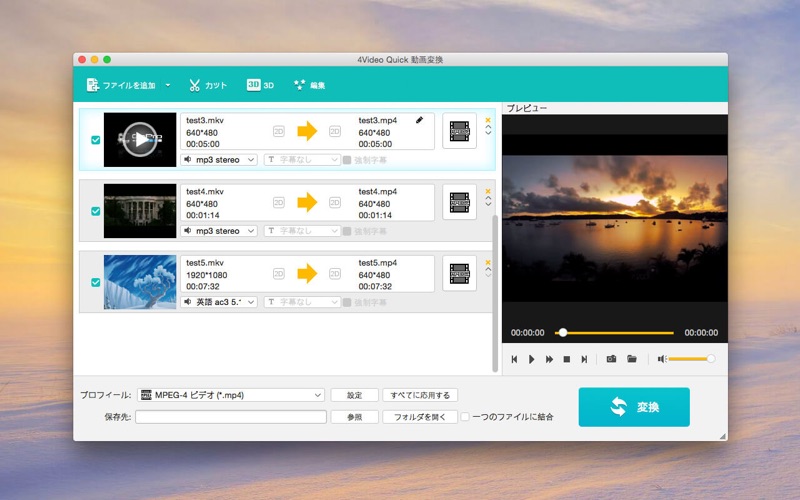Screen dimensions: 800x500
Task: Remove test5.mkv with orange X icon
Action: tap(488, 262)
